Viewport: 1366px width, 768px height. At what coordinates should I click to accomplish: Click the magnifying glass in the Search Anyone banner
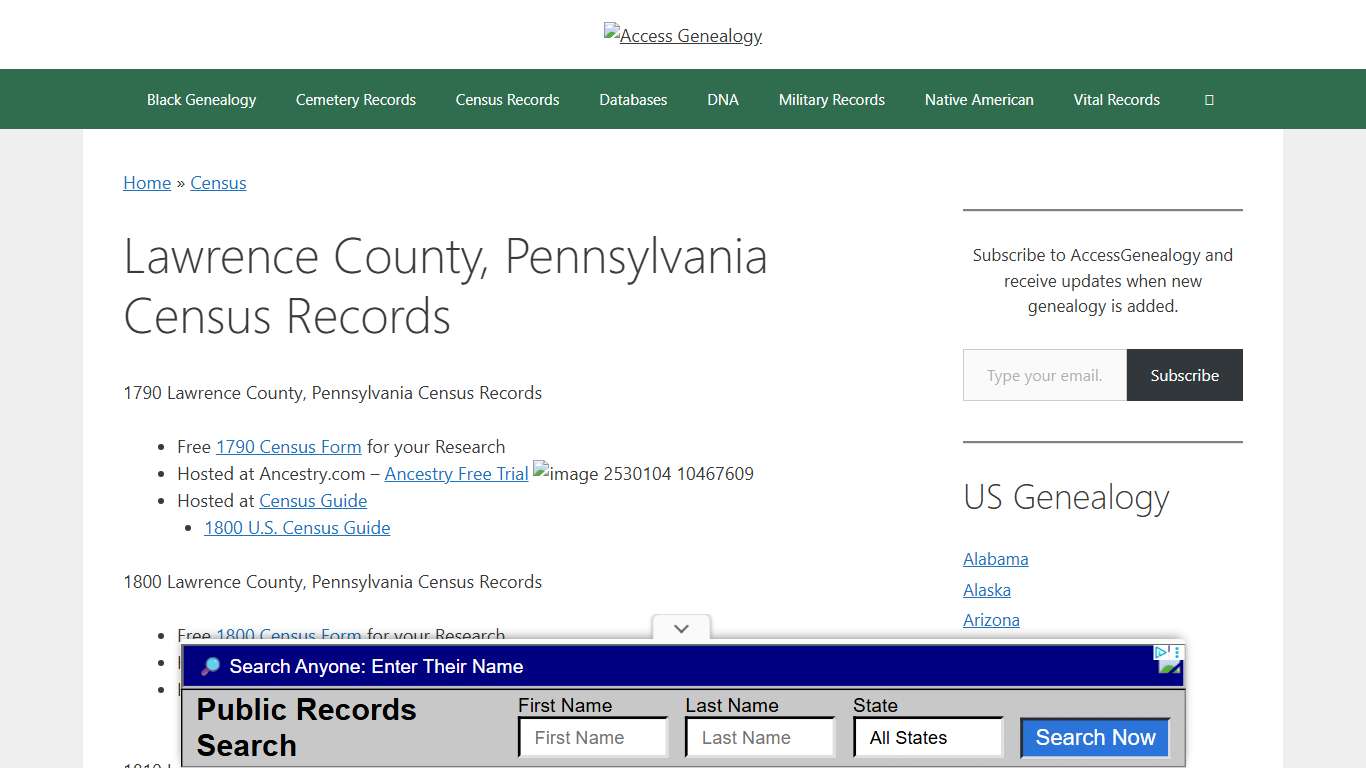click(210, 666)
